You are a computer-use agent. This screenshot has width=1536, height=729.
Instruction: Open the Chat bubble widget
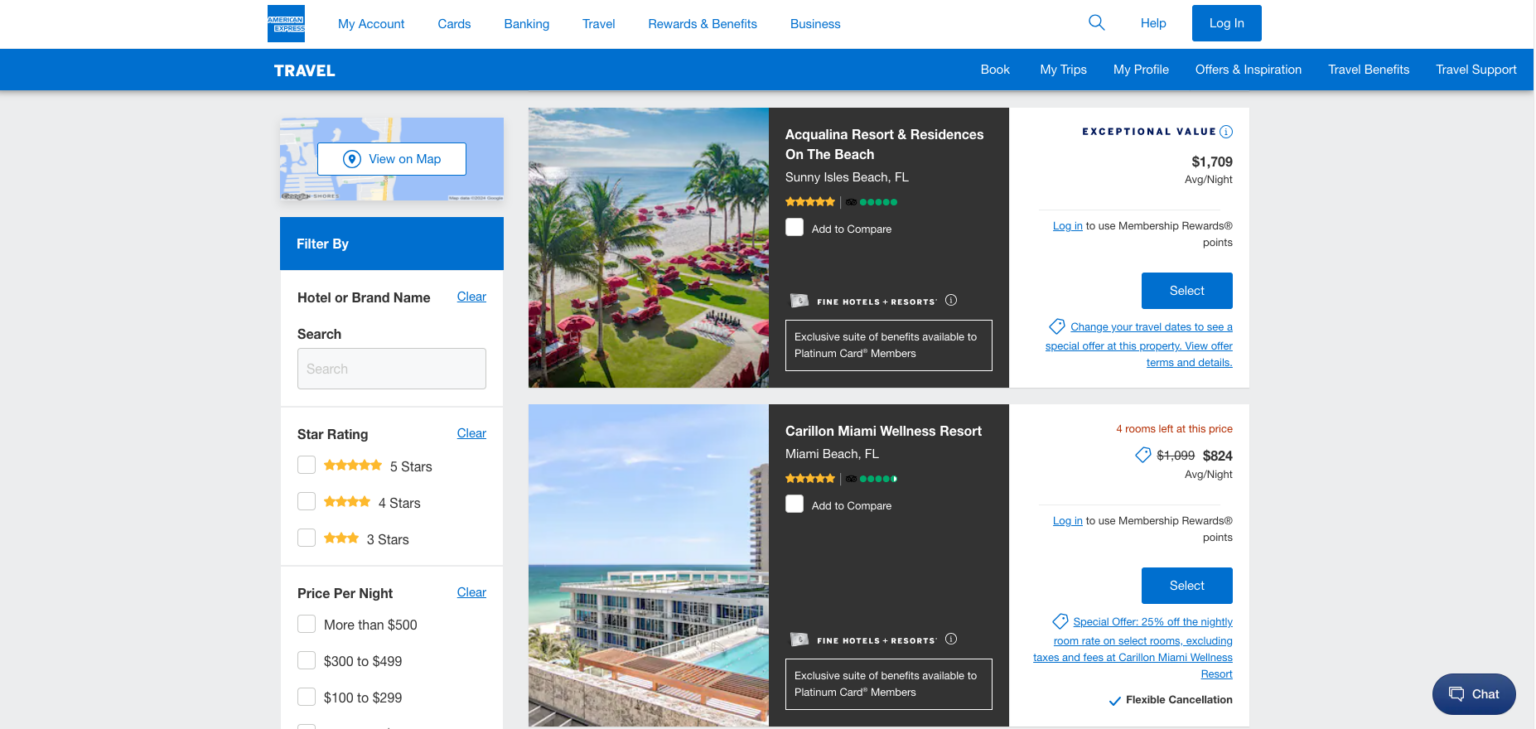1474,694
